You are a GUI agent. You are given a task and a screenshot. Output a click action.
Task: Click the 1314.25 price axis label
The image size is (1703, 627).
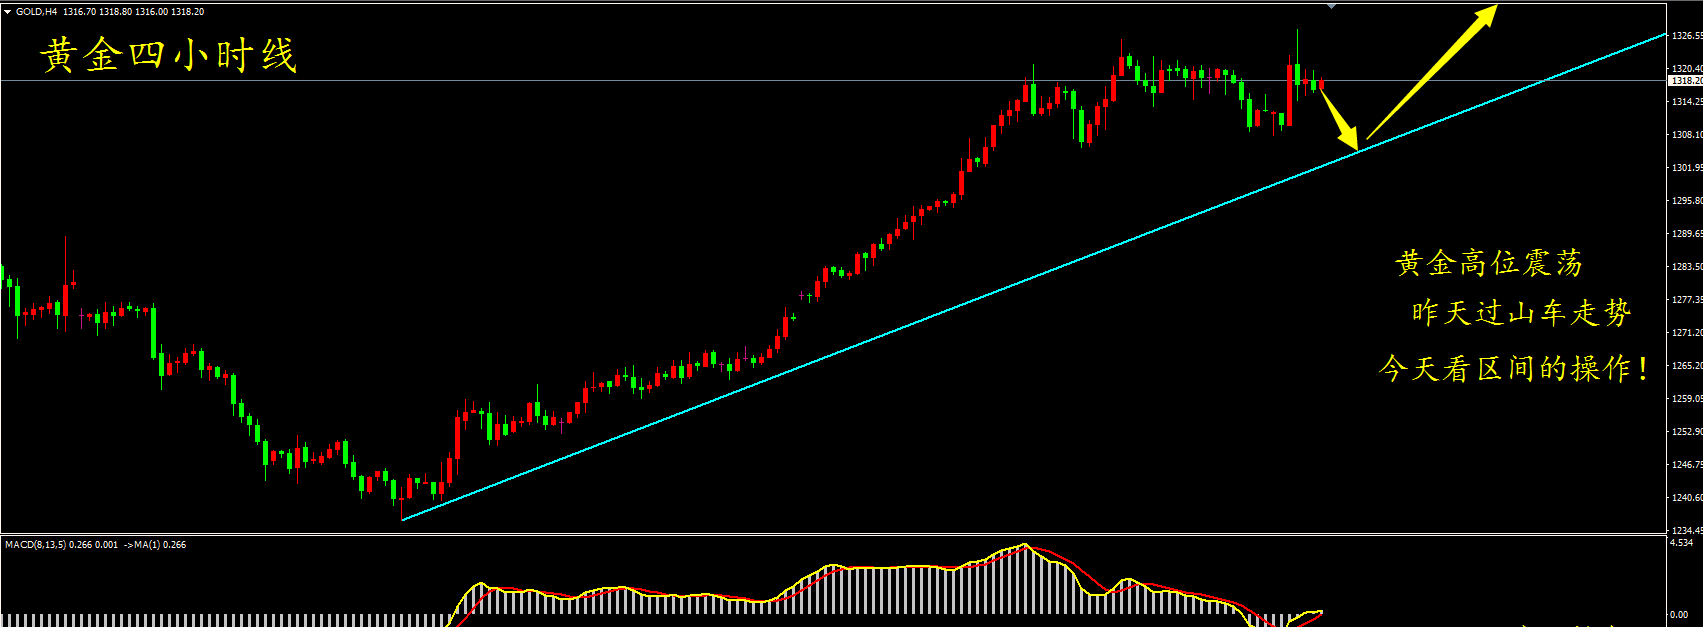[1687, 102]
